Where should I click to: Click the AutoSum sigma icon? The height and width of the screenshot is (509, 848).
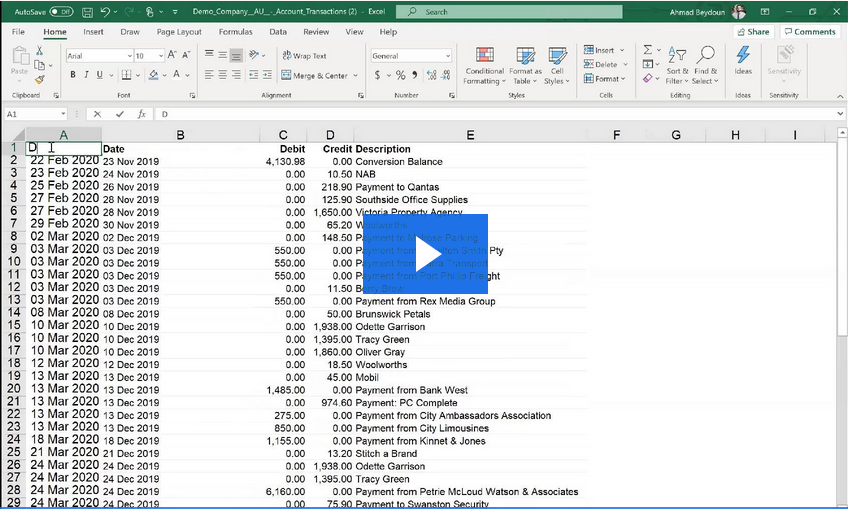(647, 50)
